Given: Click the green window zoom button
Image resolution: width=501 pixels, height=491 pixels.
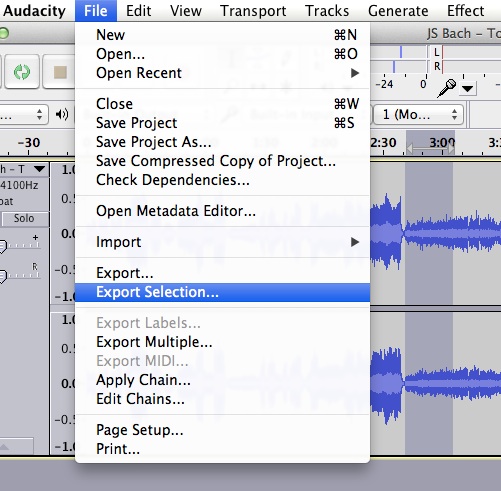Looking at the screenshot, I should [x=3, y=33].
